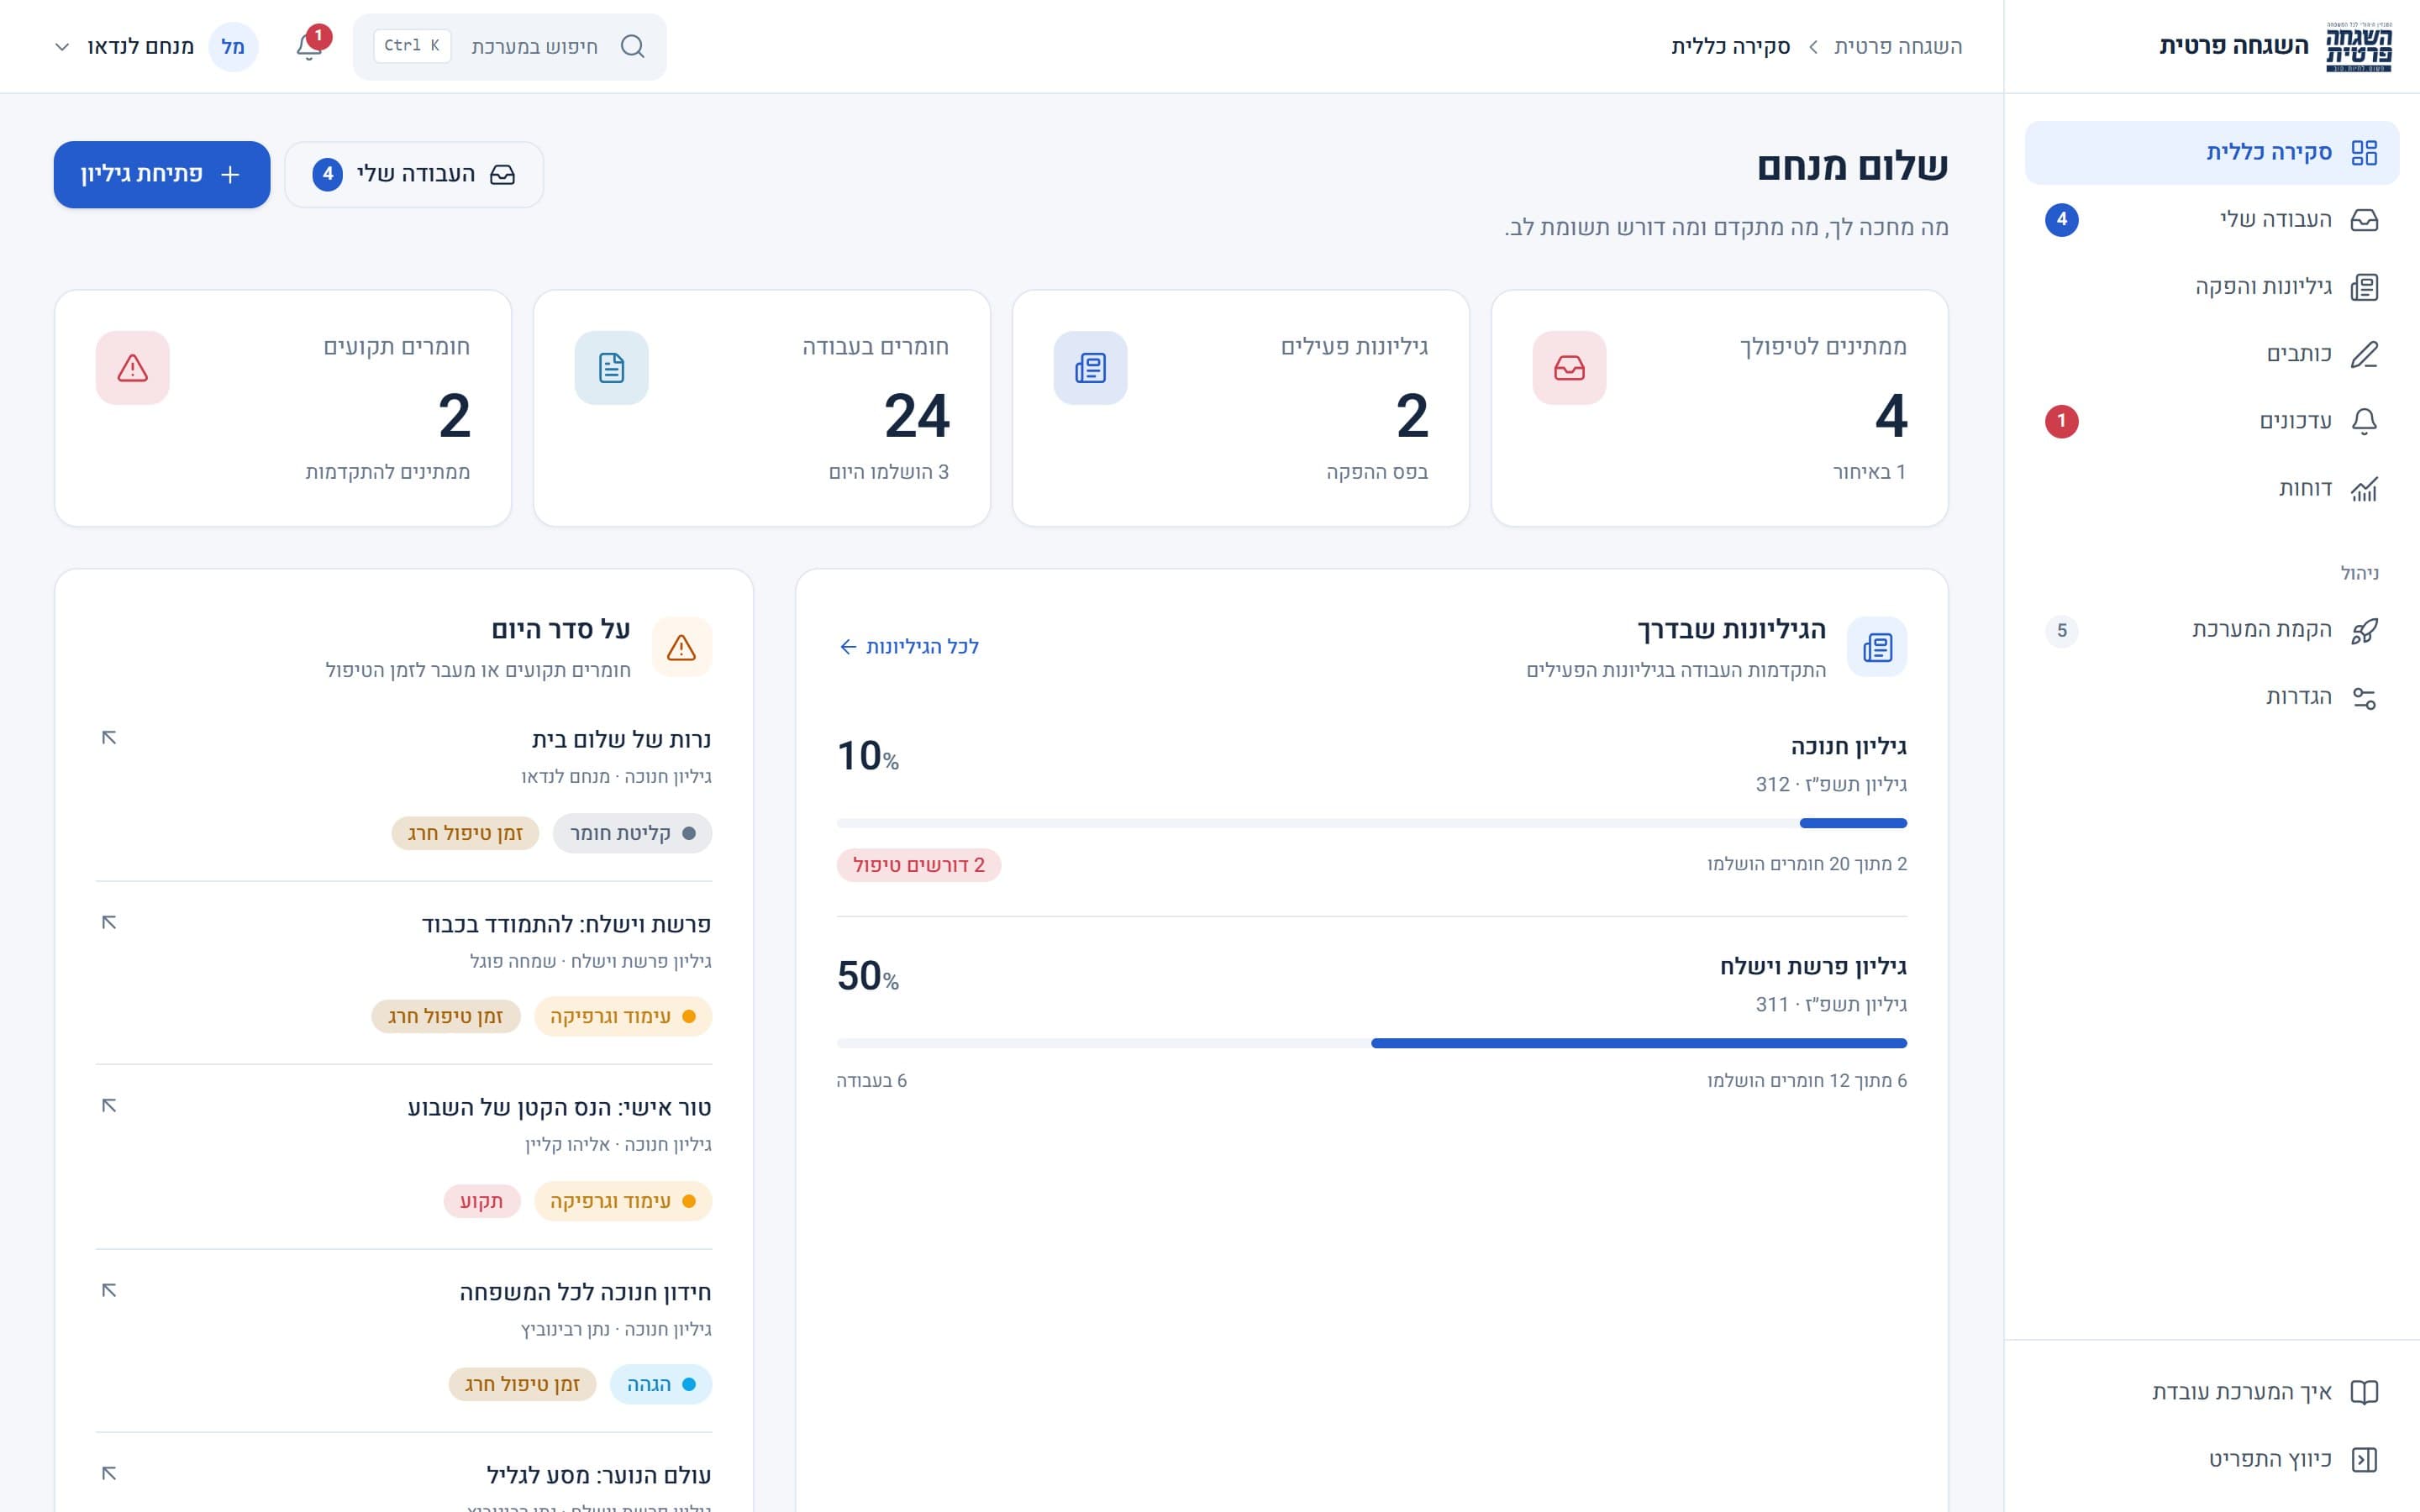Click the search magnifier icon

[x=632, y=46]
